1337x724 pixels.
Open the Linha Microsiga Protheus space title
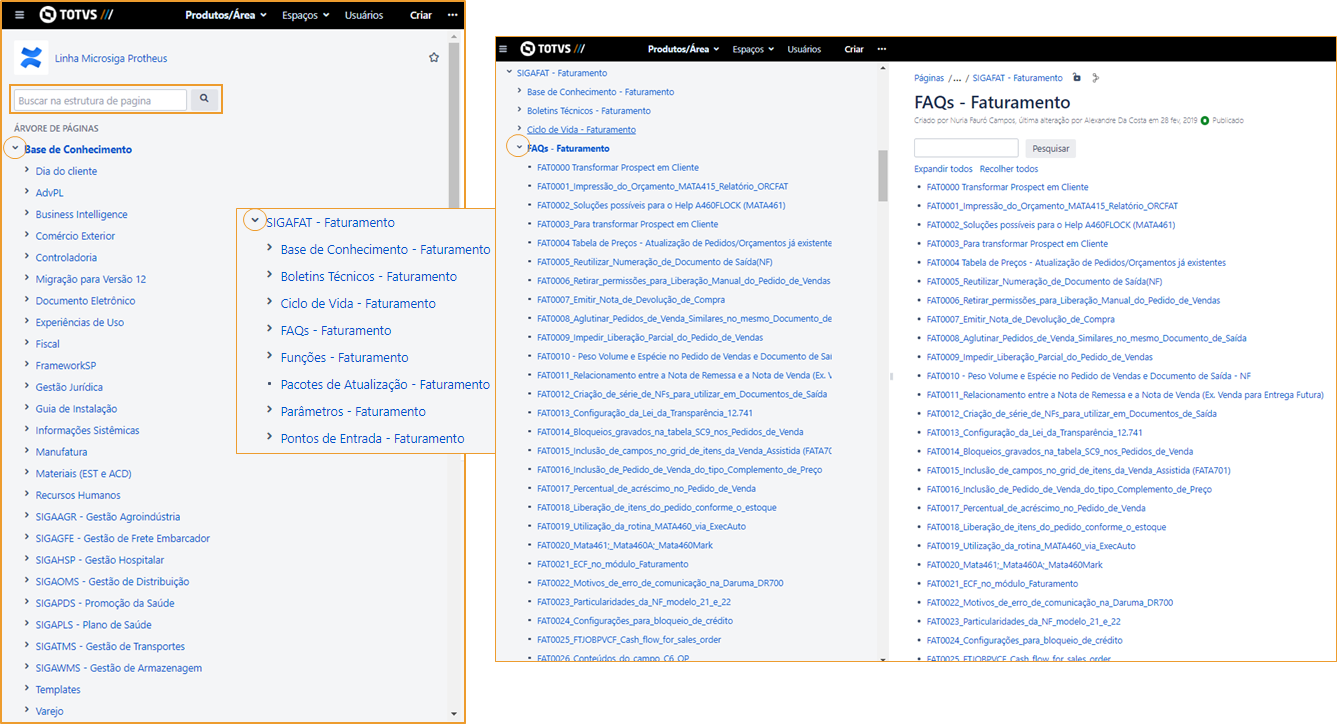click(x=111, y=58)
